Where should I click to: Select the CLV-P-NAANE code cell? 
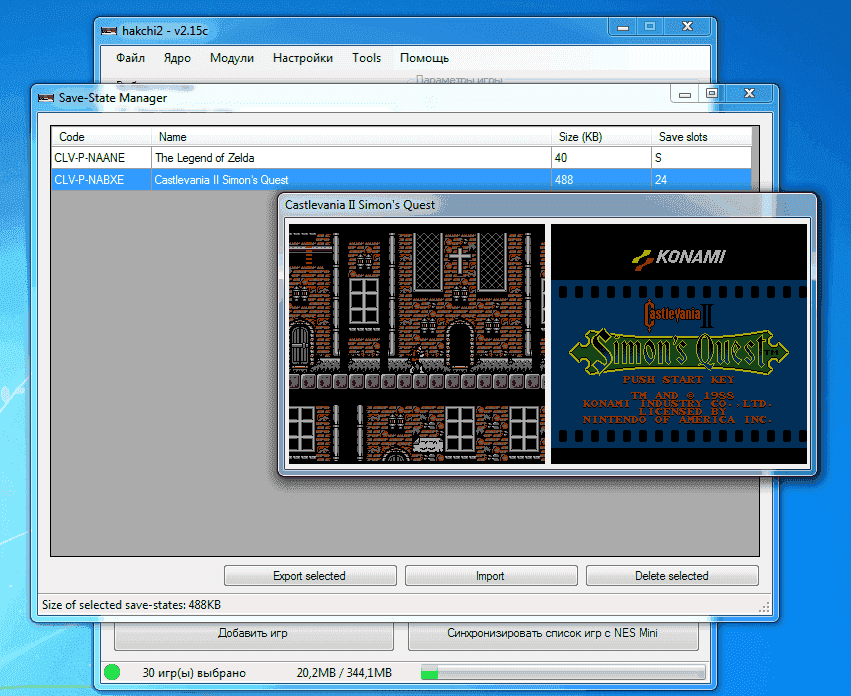(101, 158)
